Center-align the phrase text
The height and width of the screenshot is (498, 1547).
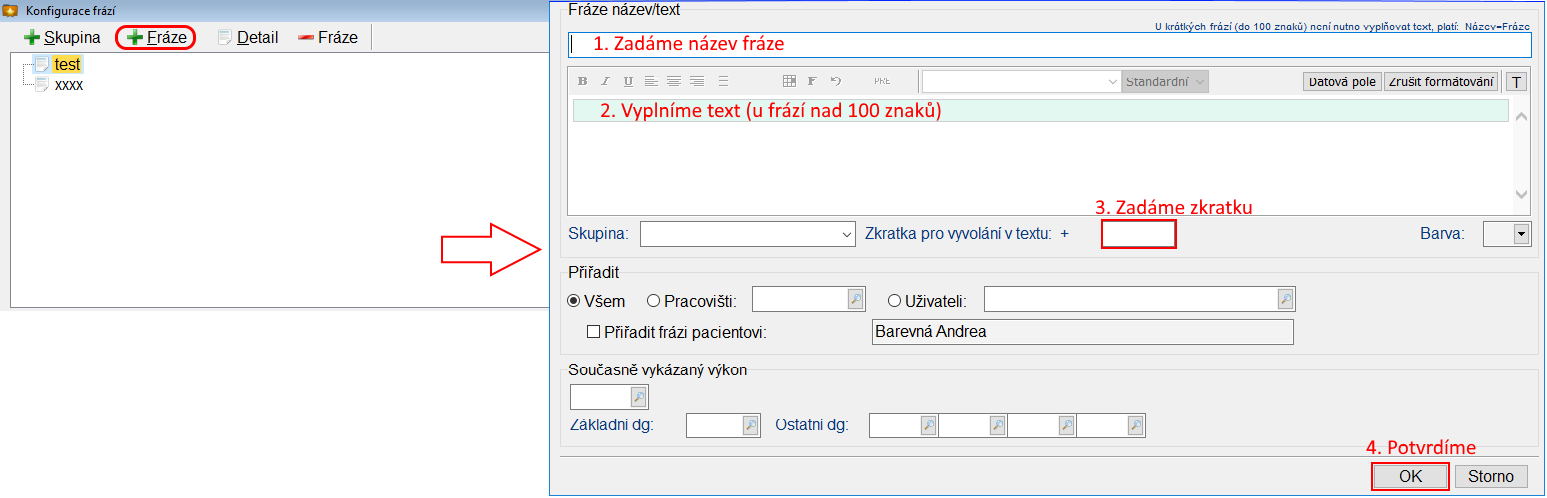(x=674, y=82)
